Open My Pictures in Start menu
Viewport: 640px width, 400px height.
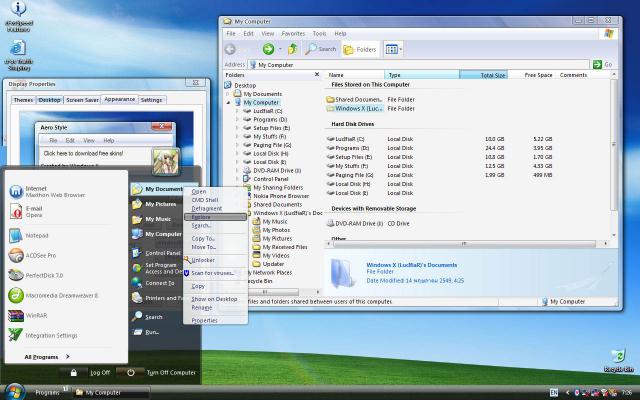pos(154,204)
